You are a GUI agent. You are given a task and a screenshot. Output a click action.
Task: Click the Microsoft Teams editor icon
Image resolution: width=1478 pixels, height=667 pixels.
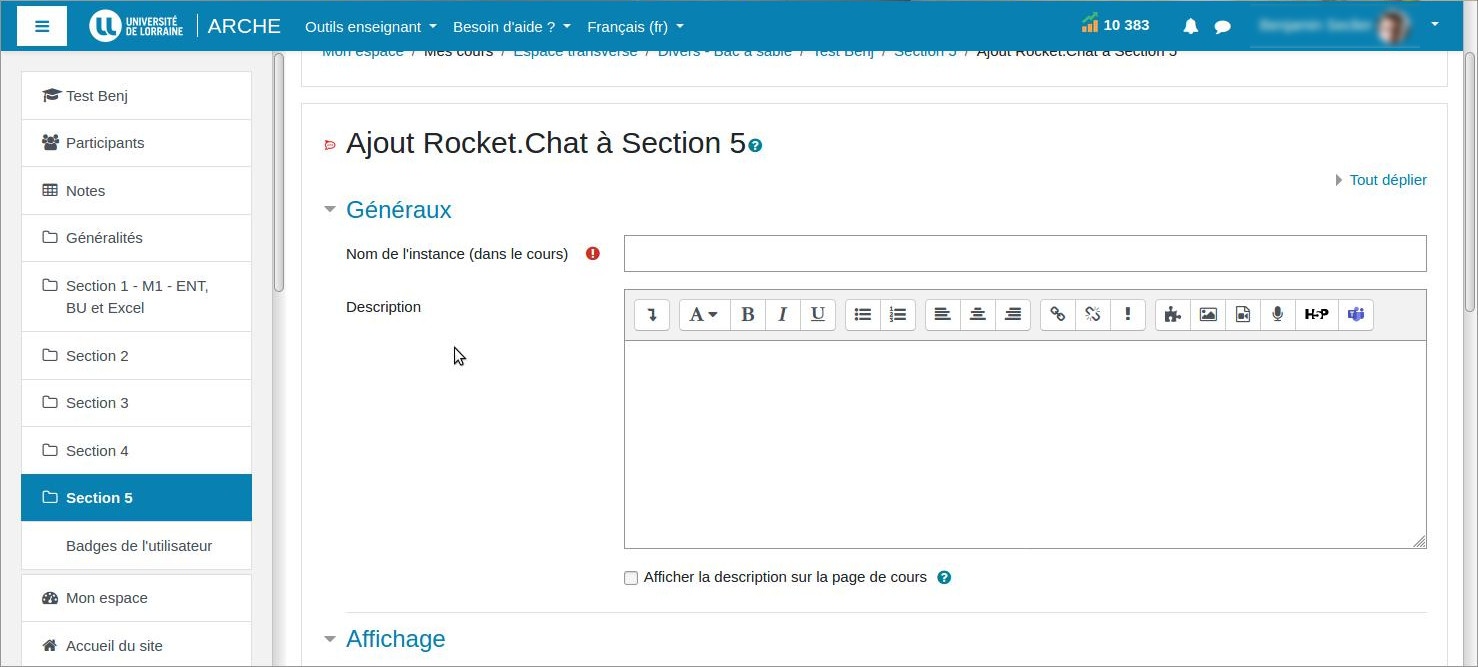(1355, 315)
